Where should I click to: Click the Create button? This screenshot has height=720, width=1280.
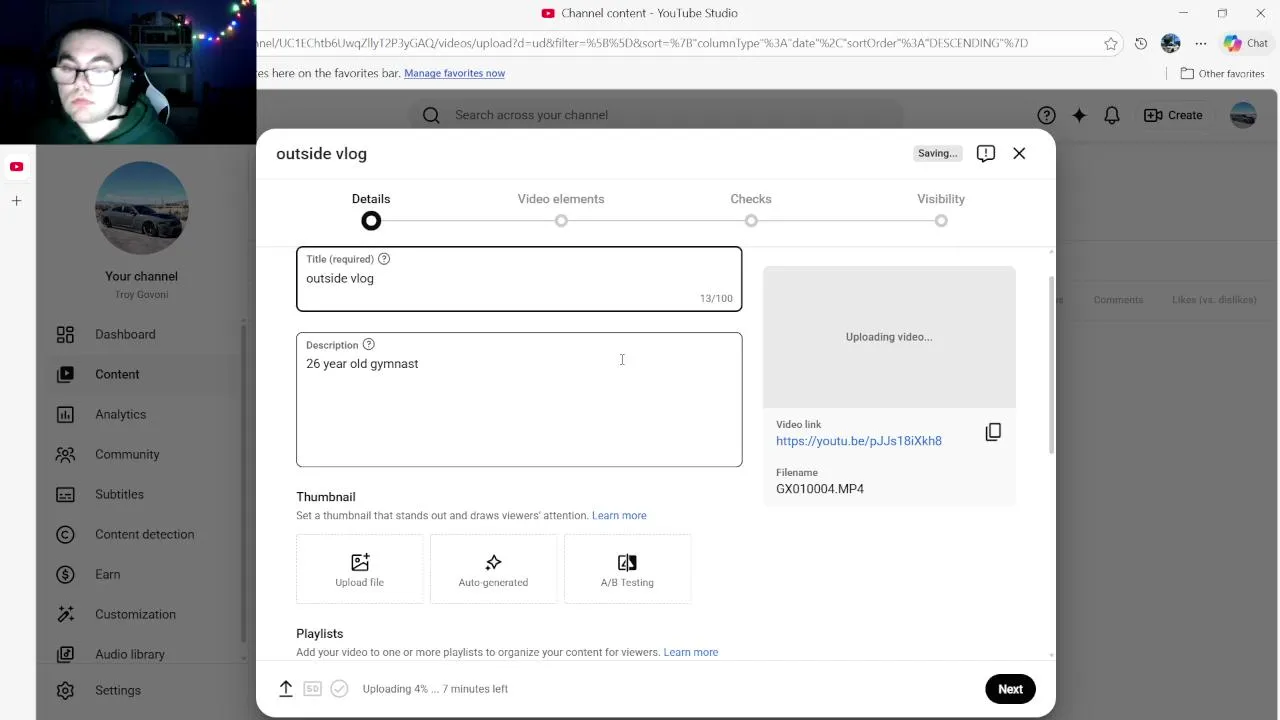(x=1173, y=115)
